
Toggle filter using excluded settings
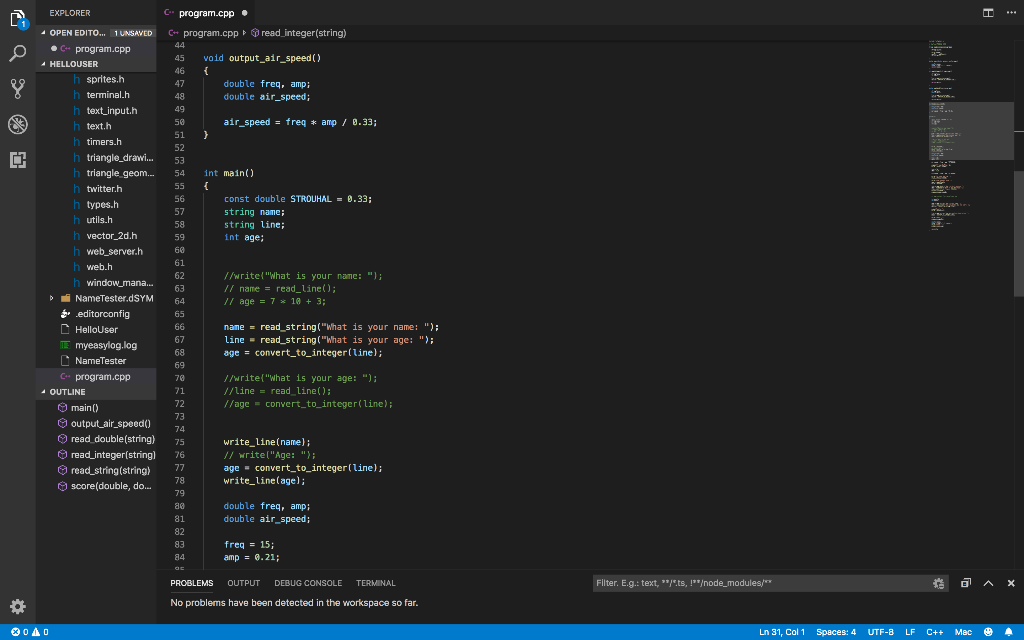tap(938, 582)
